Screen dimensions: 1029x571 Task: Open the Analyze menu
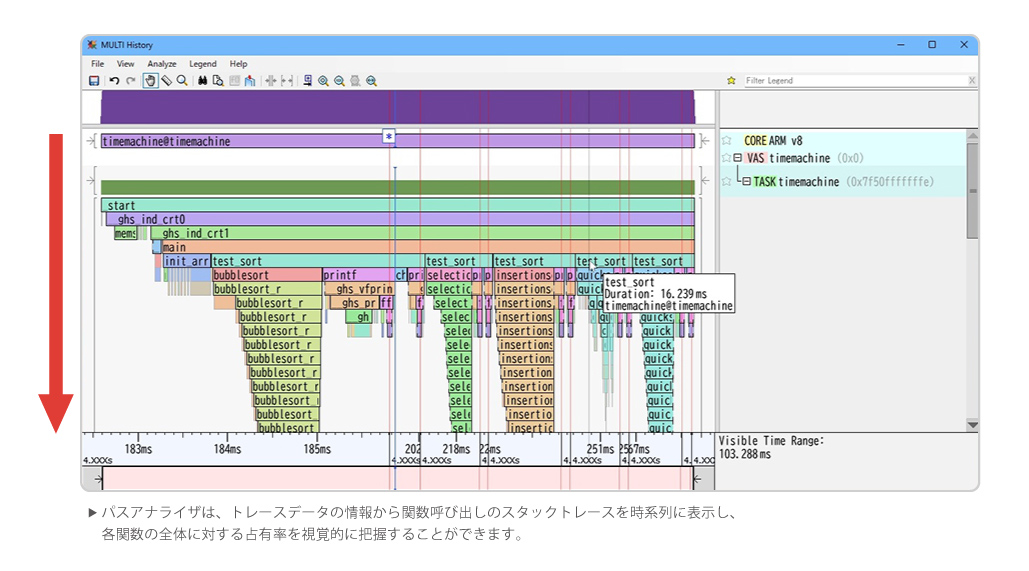pyautogui.click(x=161, y=64)
